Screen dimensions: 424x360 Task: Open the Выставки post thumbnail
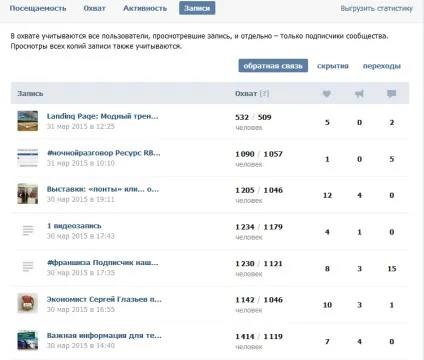[28, 194]
